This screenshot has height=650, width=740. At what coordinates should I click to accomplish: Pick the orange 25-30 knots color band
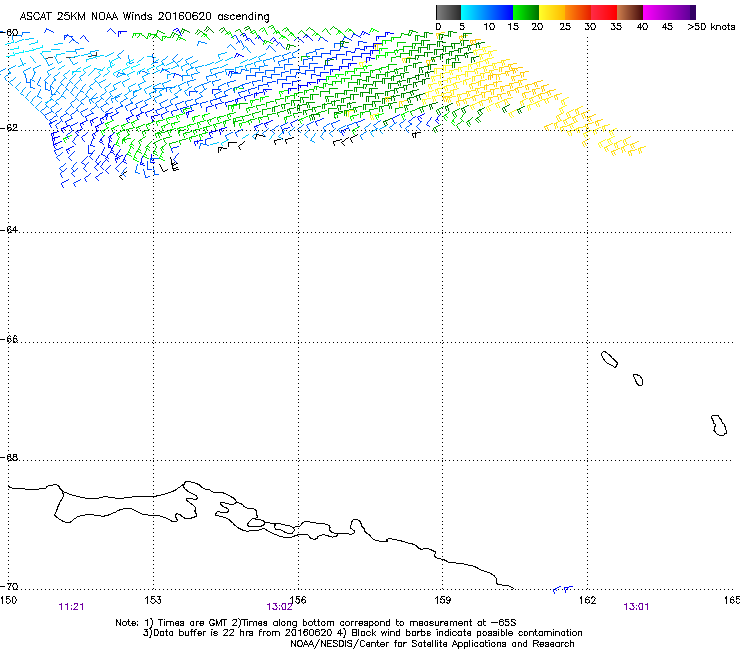[578, 12]
